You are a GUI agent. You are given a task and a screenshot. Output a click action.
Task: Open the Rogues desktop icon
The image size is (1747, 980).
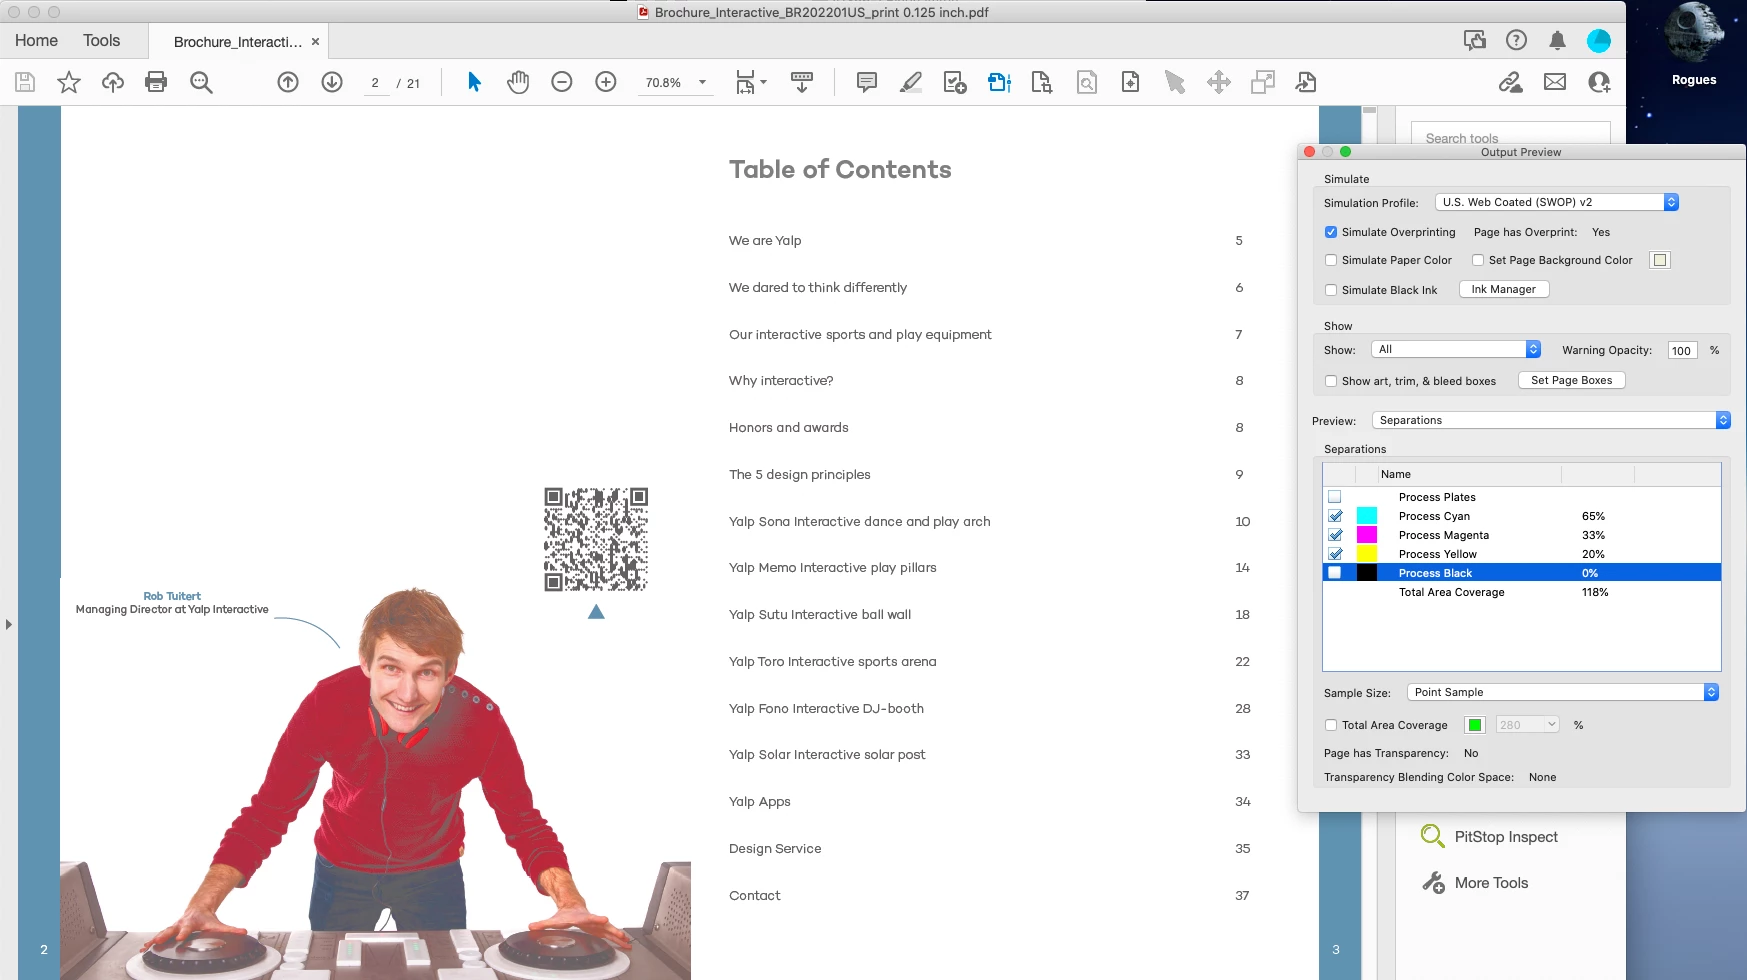[x=1694, y=45]
